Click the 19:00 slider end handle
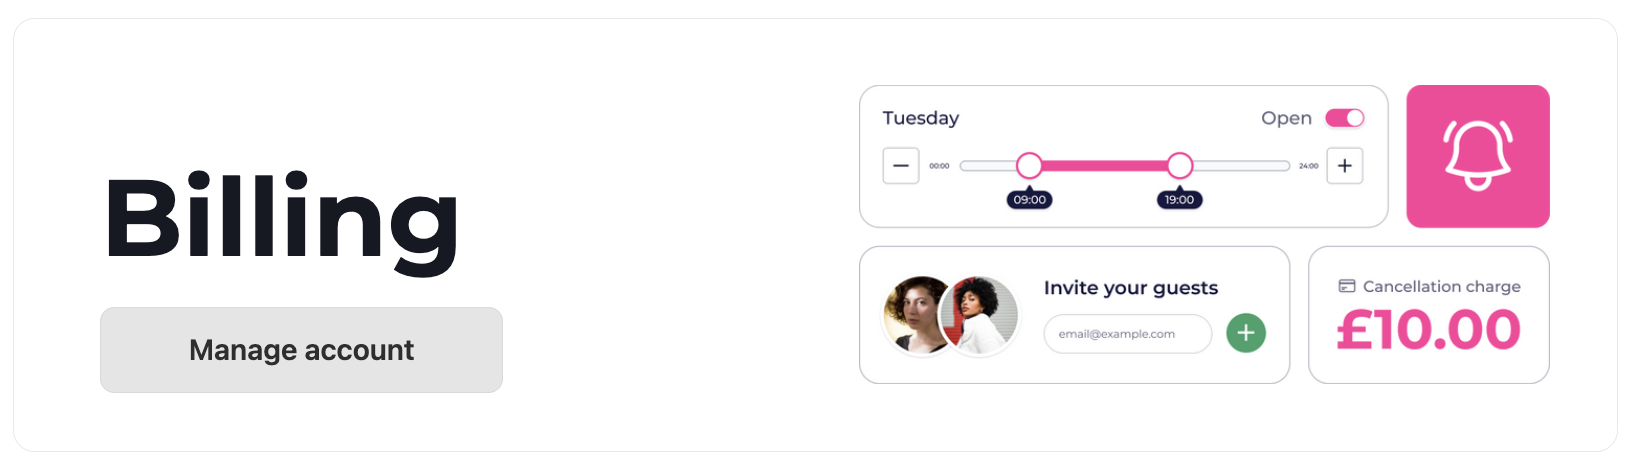The image size is (1638, 464). (1180, 165)
